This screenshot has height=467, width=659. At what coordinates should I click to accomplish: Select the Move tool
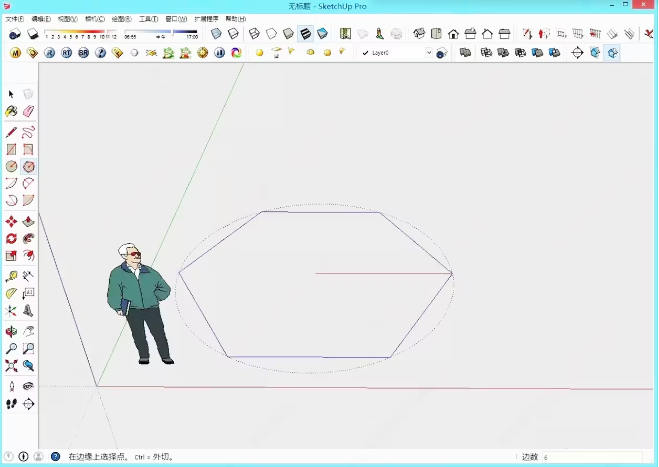(x=11, y=222)
